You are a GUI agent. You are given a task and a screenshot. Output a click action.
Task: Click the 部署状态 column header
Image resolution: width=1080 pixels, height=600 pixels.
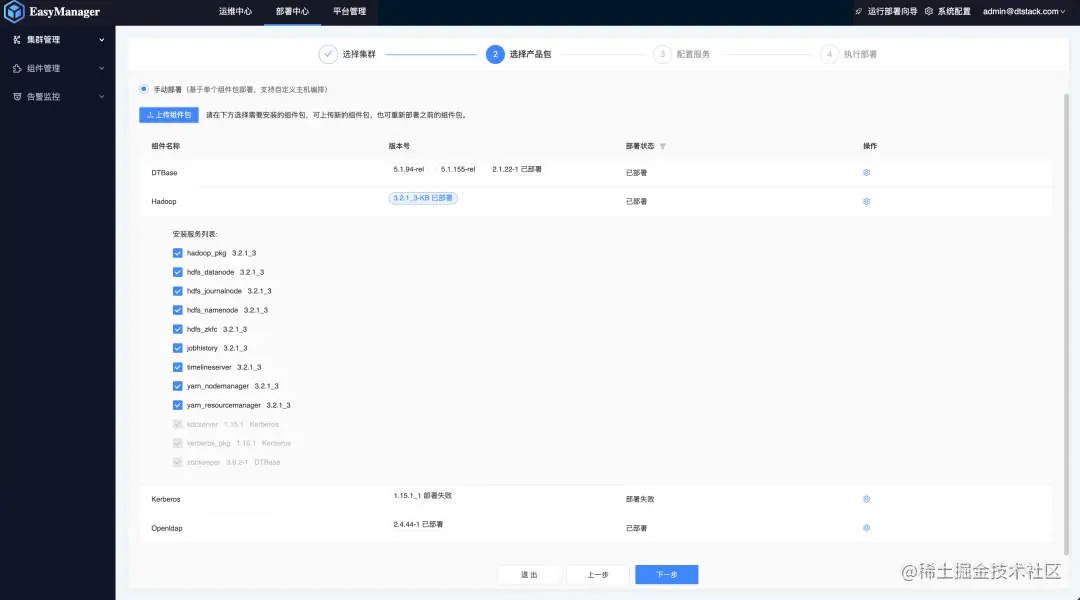pos(640,146)
